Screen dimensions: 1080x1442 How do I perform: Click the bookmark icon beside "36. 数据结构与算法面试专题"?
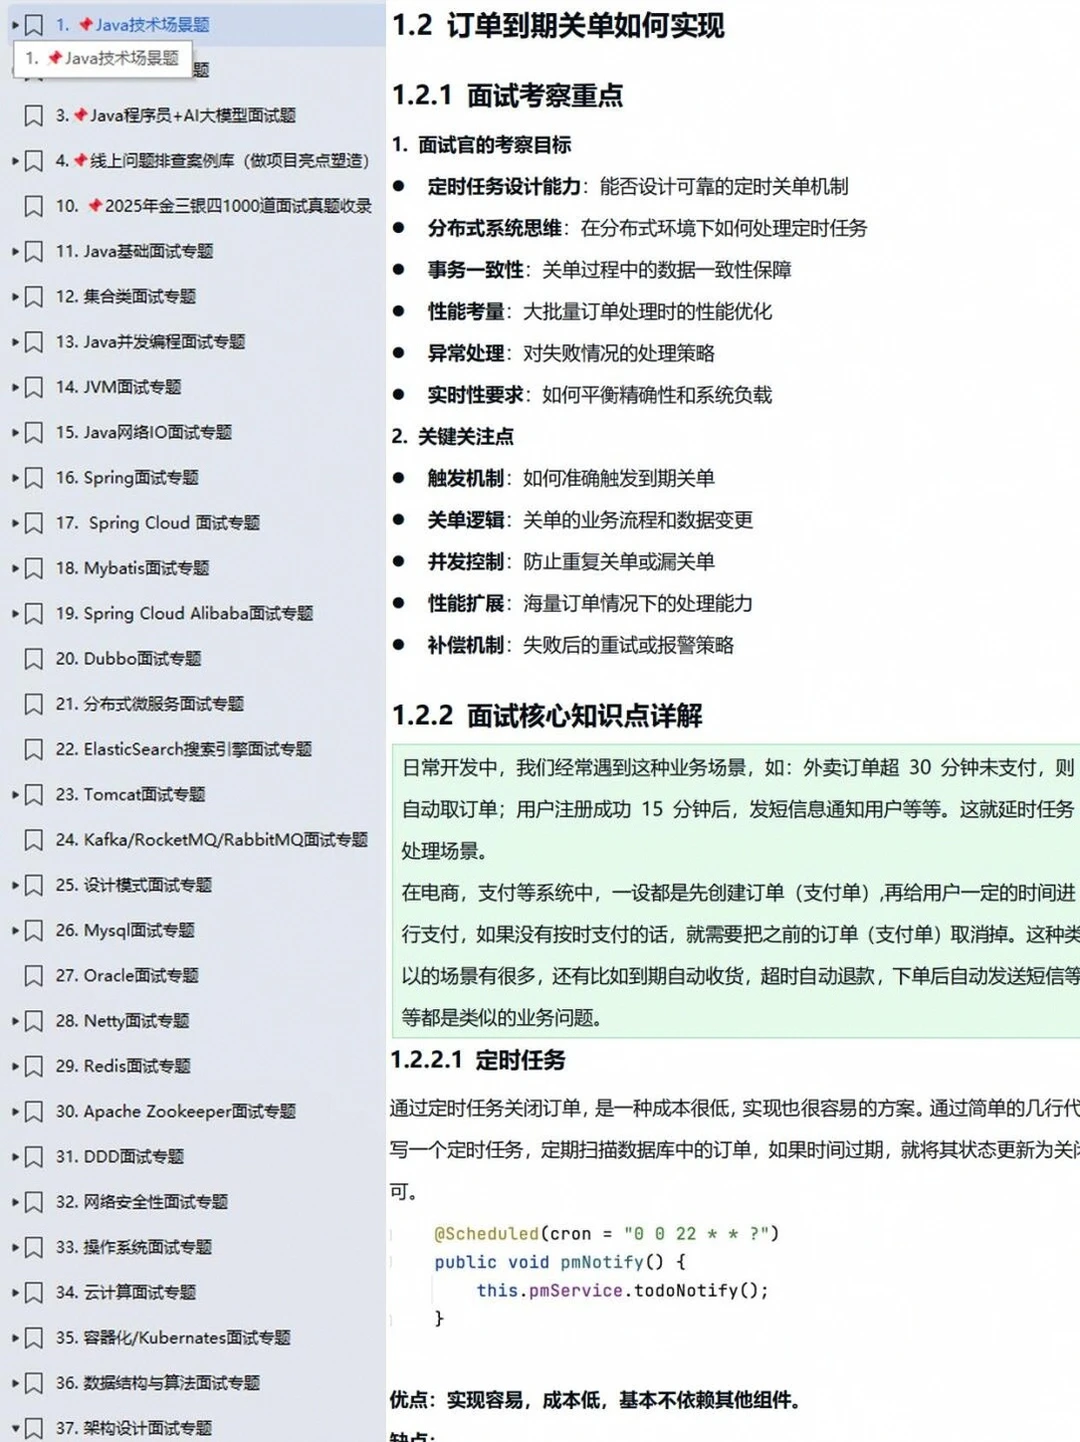[33, 1382]
